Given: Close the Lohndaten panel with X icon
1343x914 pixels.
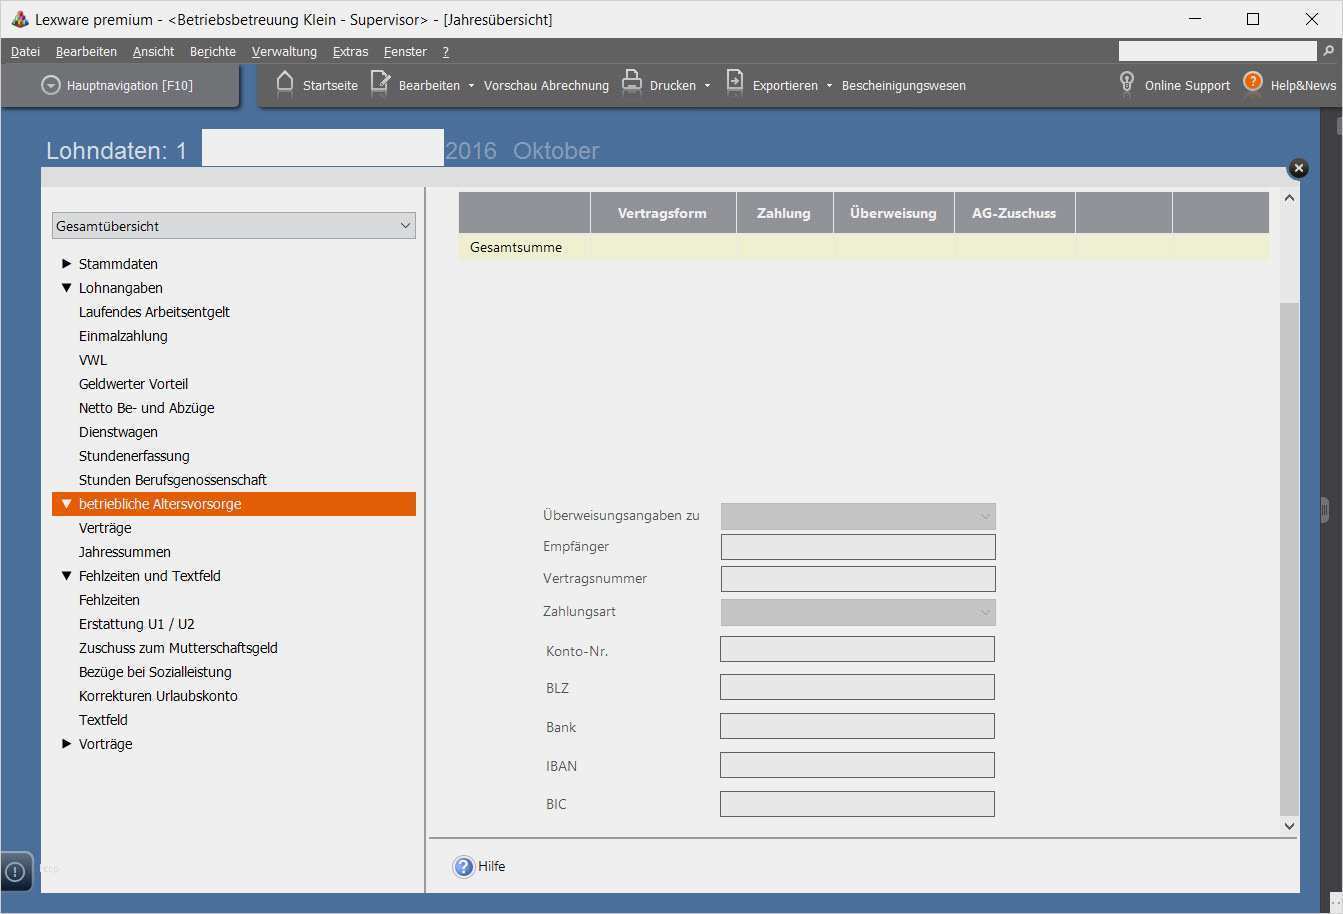Looking at the screenshot, I should [x=1298, y=168].
